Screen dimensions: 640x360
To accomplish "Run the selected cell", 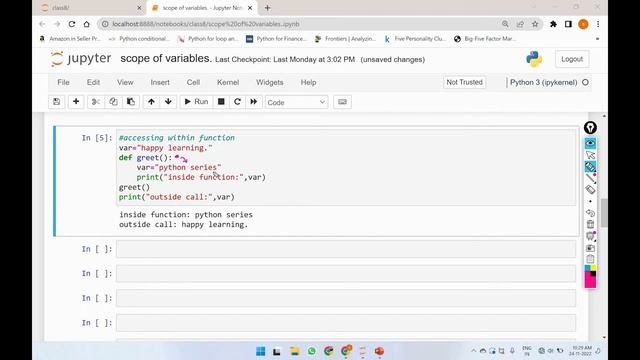I will 196,102.
